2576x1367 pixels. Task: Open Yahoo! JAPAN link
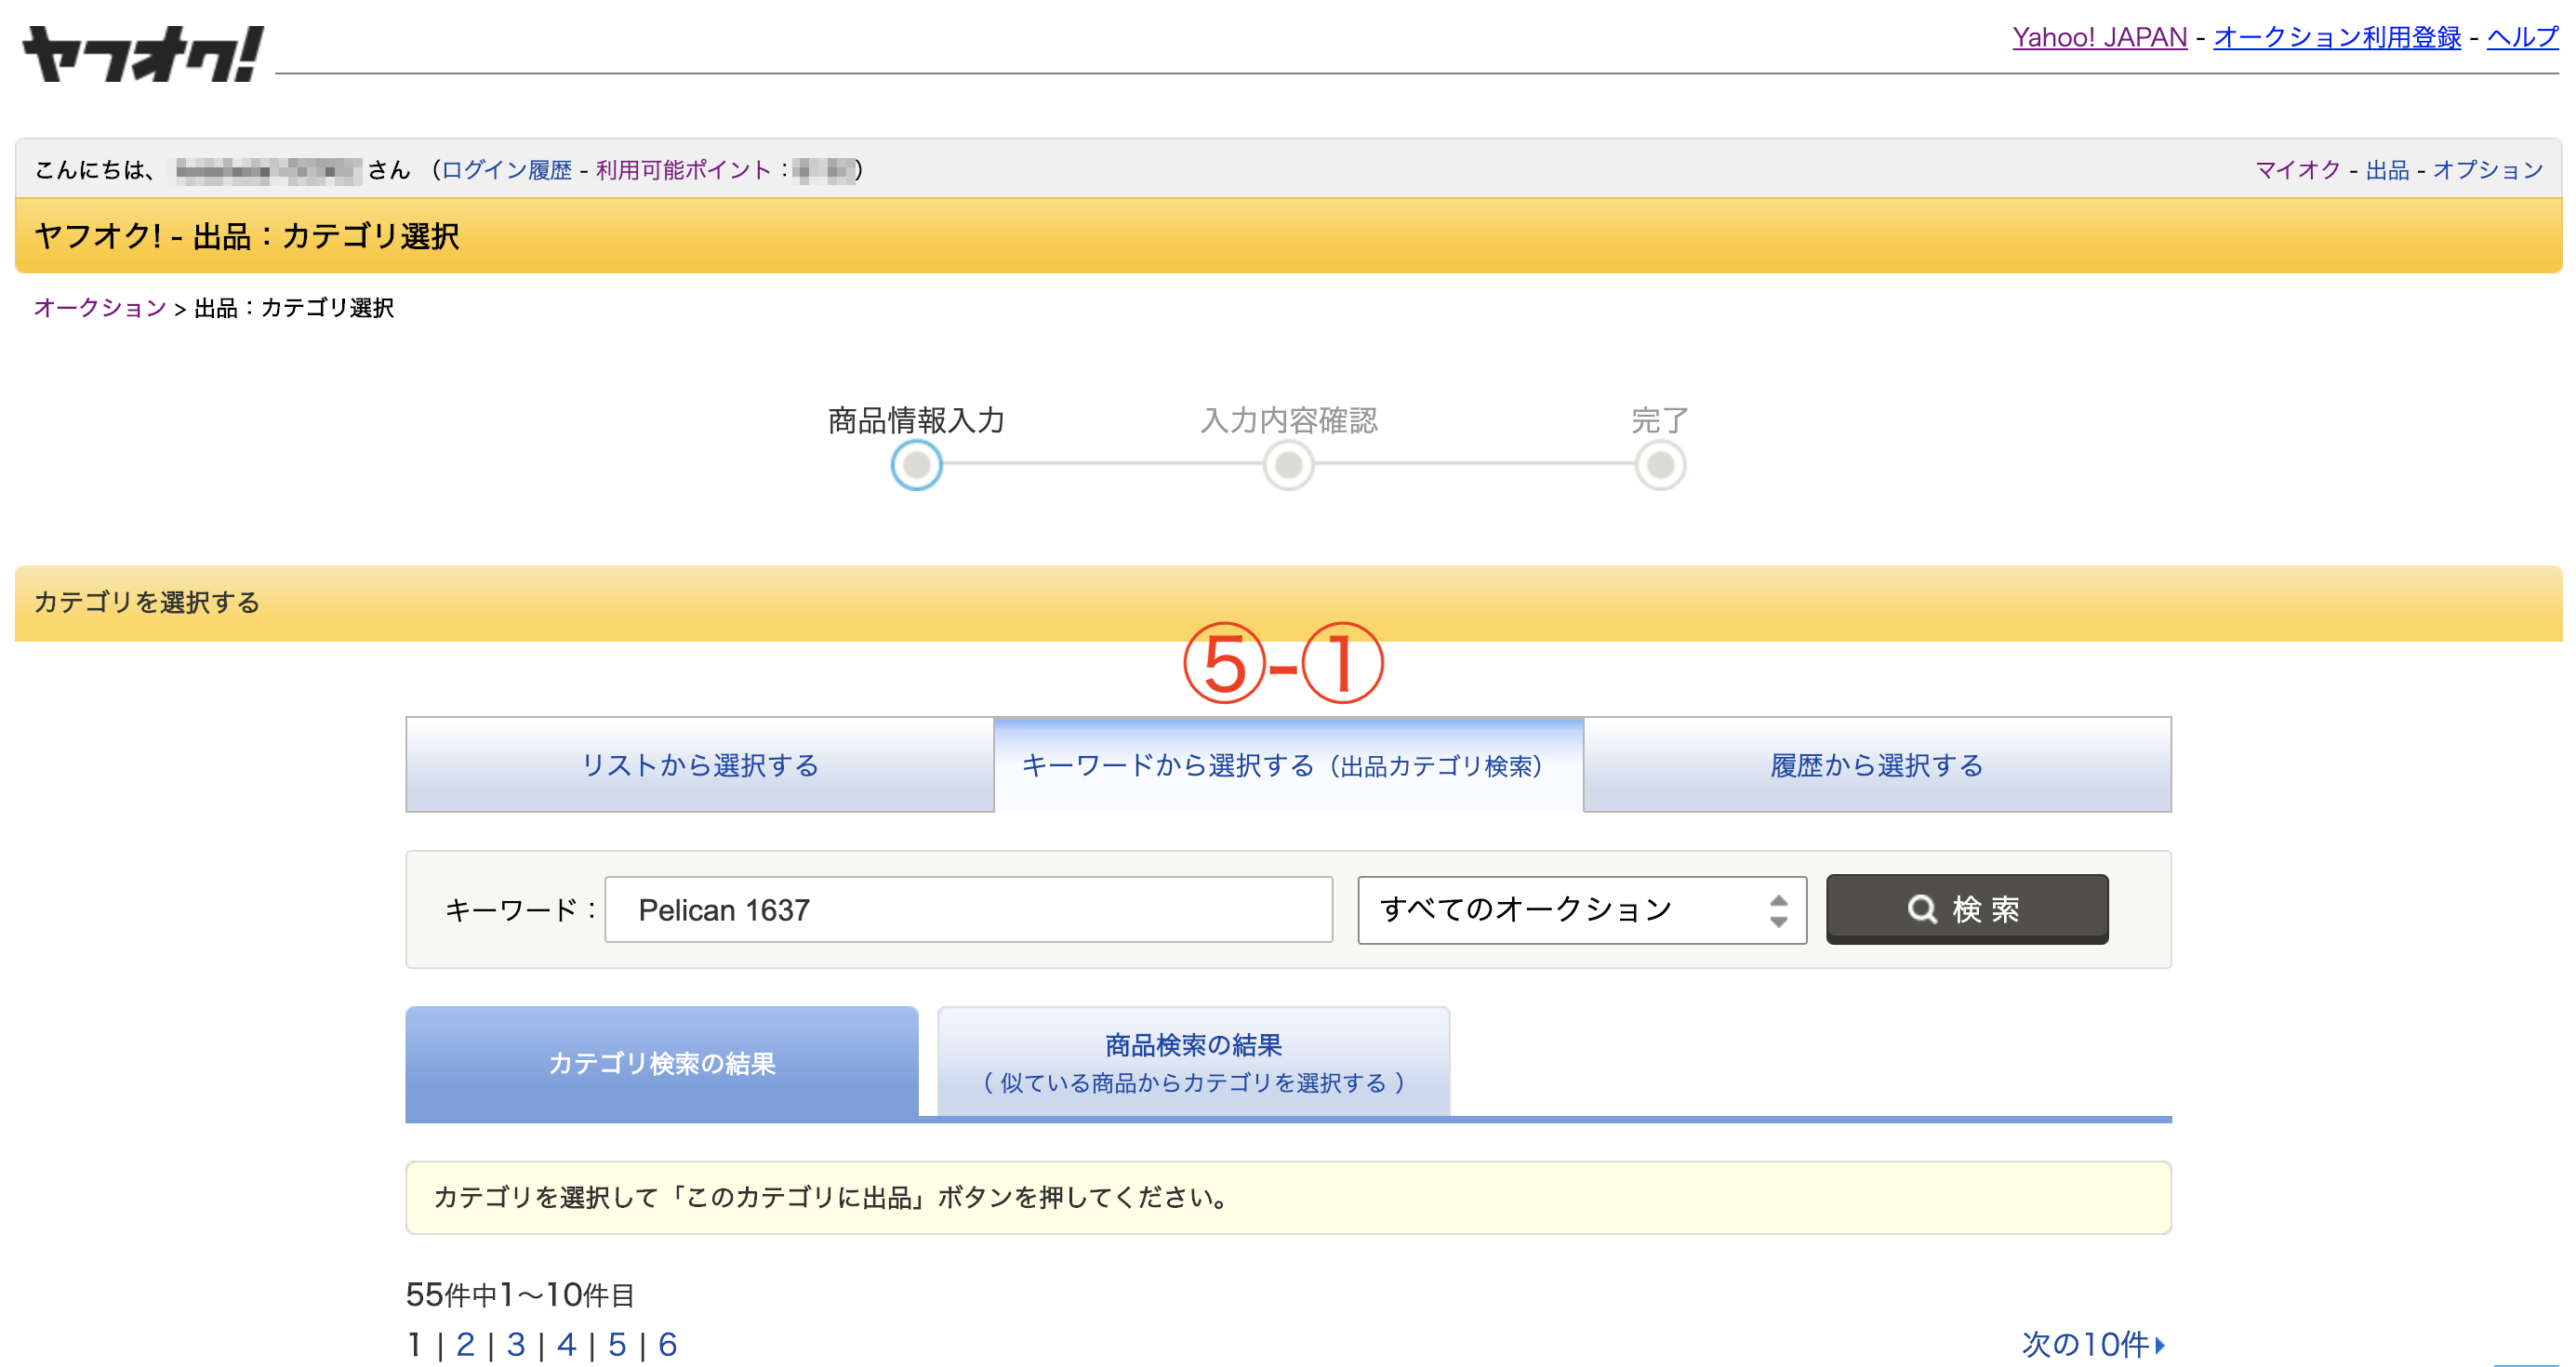coord(2099,37)
